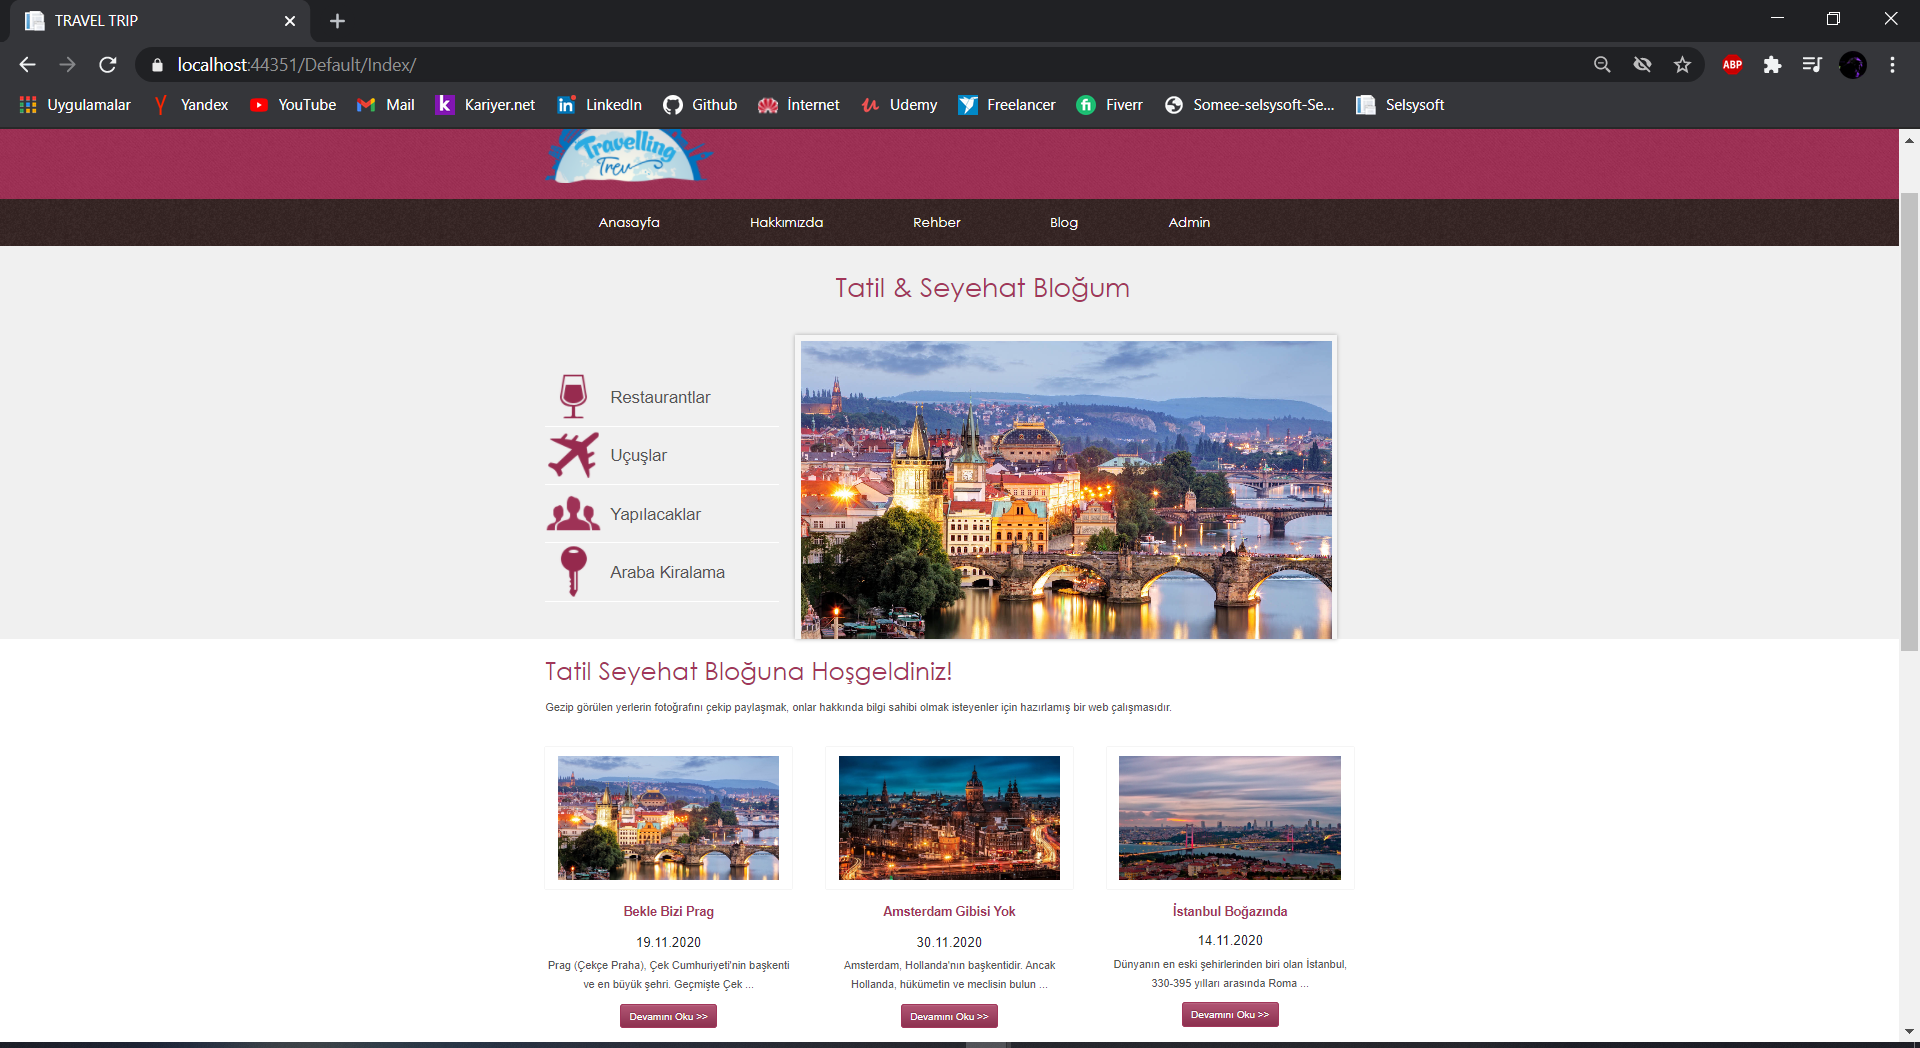Open the LinkedIn bookmark icon
1920x1048 pixels.
(566, 104)
